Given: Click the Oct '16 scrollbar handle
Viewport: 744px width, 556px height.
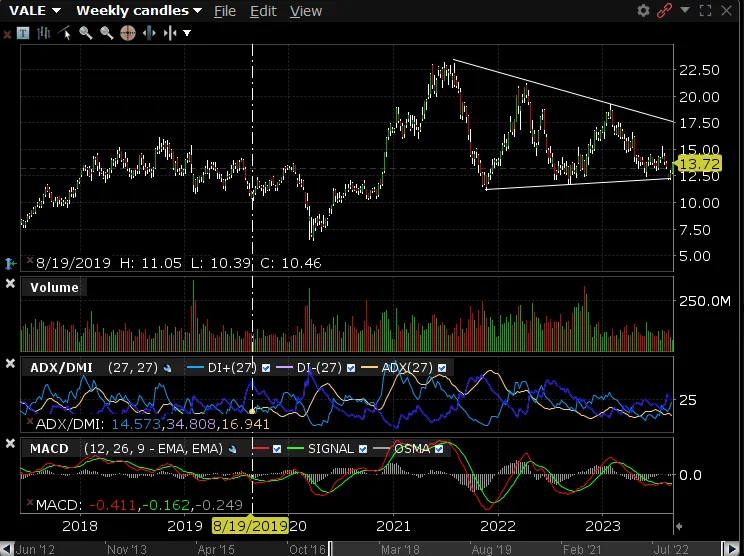Looking at the screenshot, I should coord(331,549).
